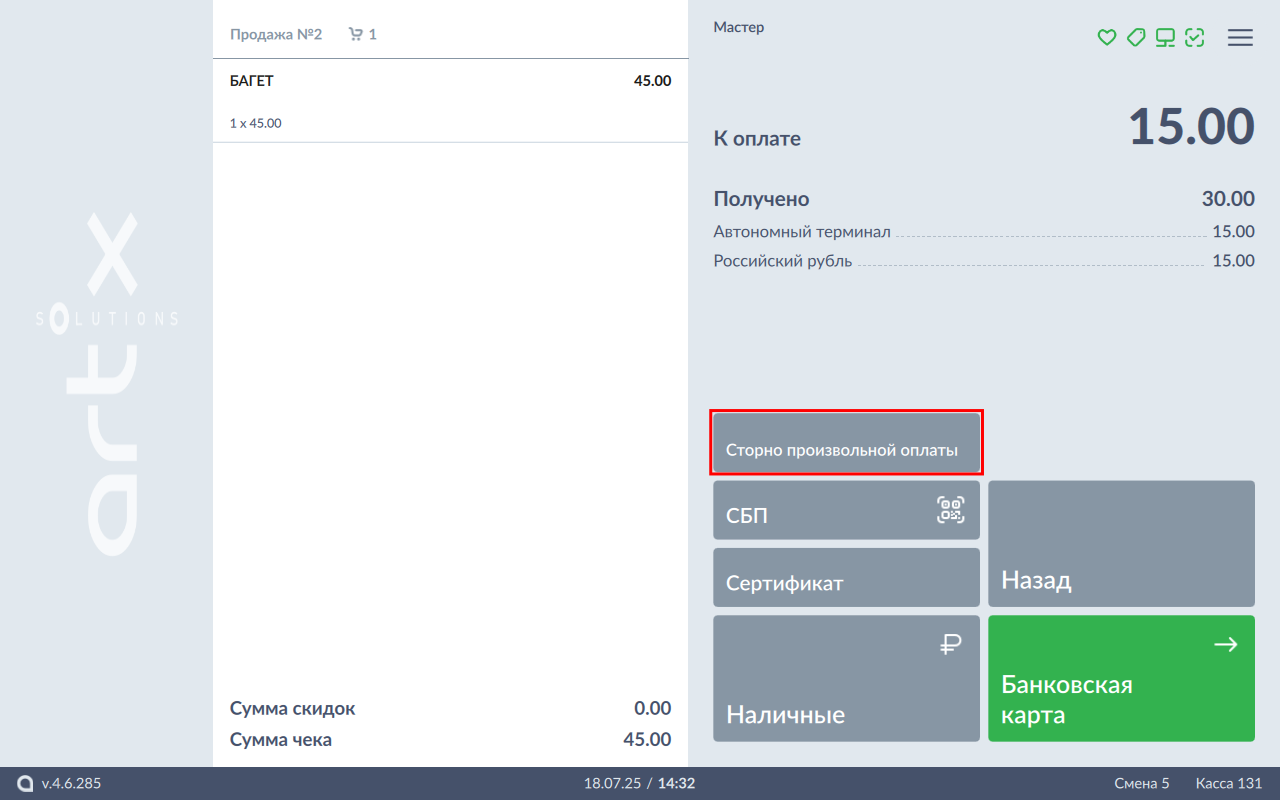Go back with the Назад button
Image resolution: width=1280 pixels, height=800 pixels.
[x=1121, y=544]
